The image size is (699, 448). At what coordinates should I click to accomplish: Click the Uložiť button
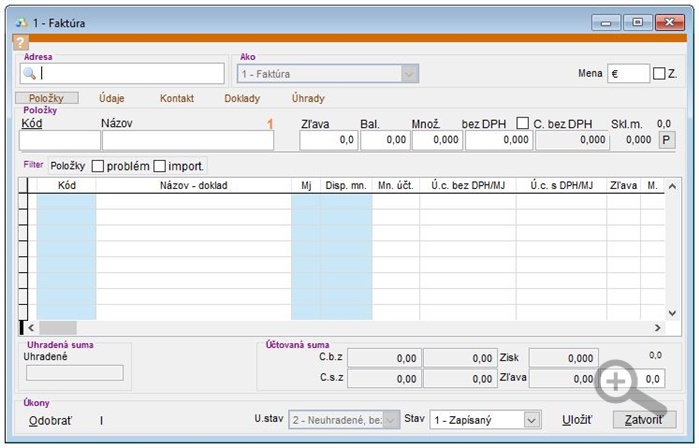click(x=577, y=420)
